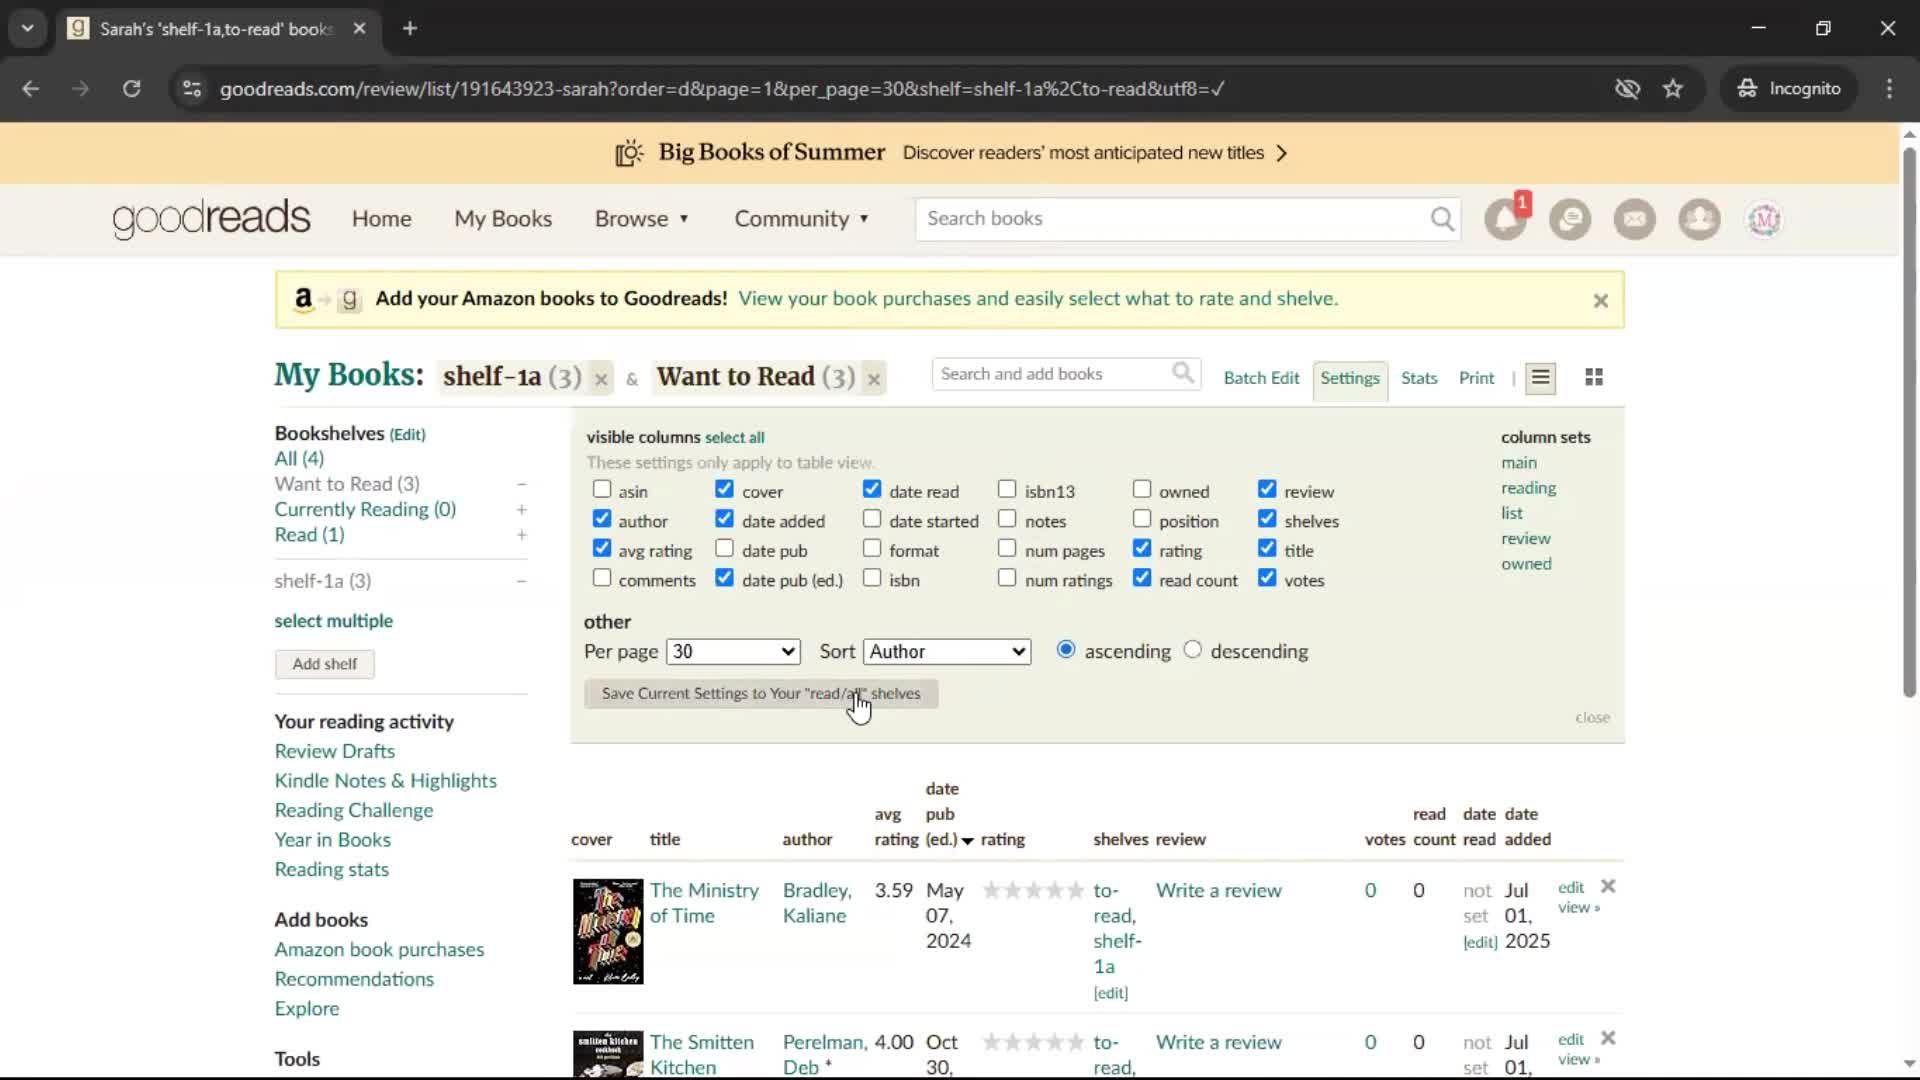Save current settings to read/all shelves
The height and width of the screenshot is (1080, 1920).
coord(761,694)
